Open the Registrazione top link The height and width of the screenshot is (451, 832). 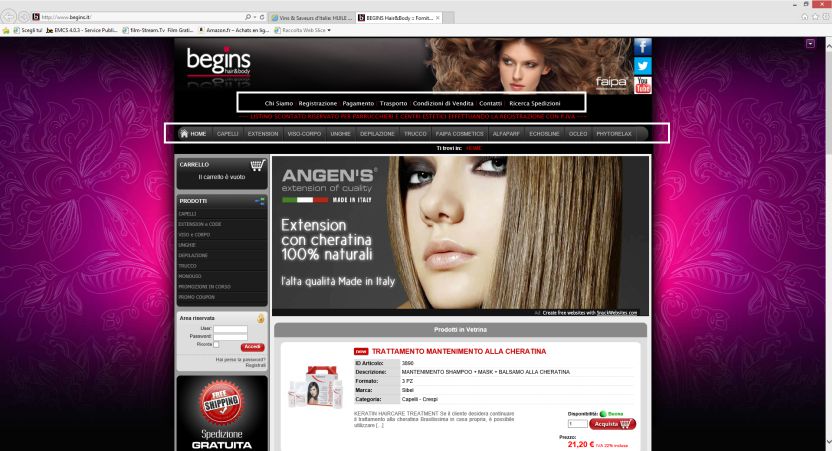pos(317,103)
